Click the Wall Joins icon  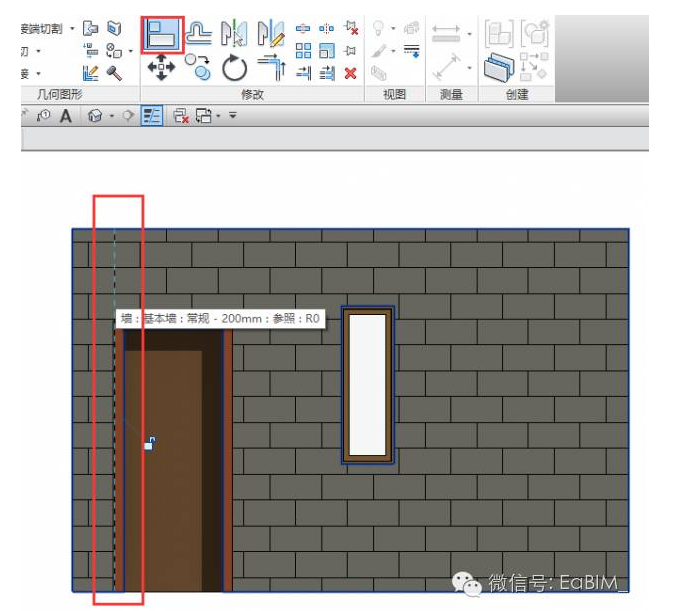coord(91,51)
